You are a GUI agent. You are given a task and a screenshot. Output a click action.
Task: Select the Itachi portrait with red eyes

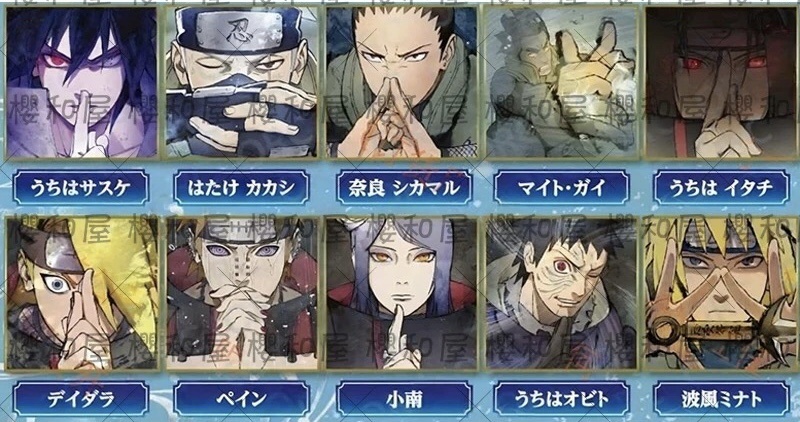(721, 82)
